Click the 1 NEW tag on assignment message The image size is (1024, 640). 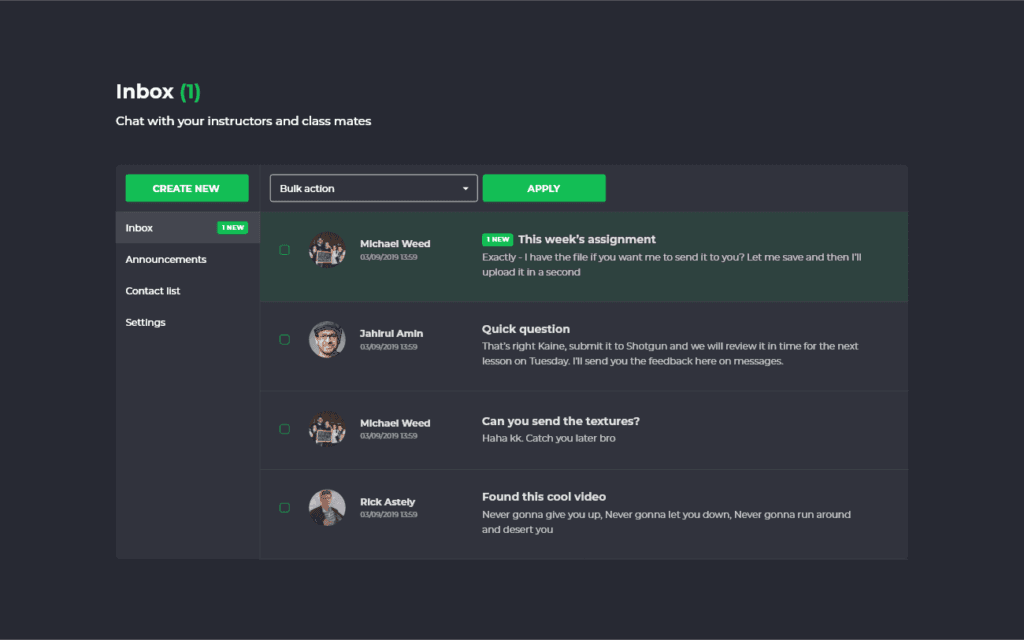click(497, 240)
